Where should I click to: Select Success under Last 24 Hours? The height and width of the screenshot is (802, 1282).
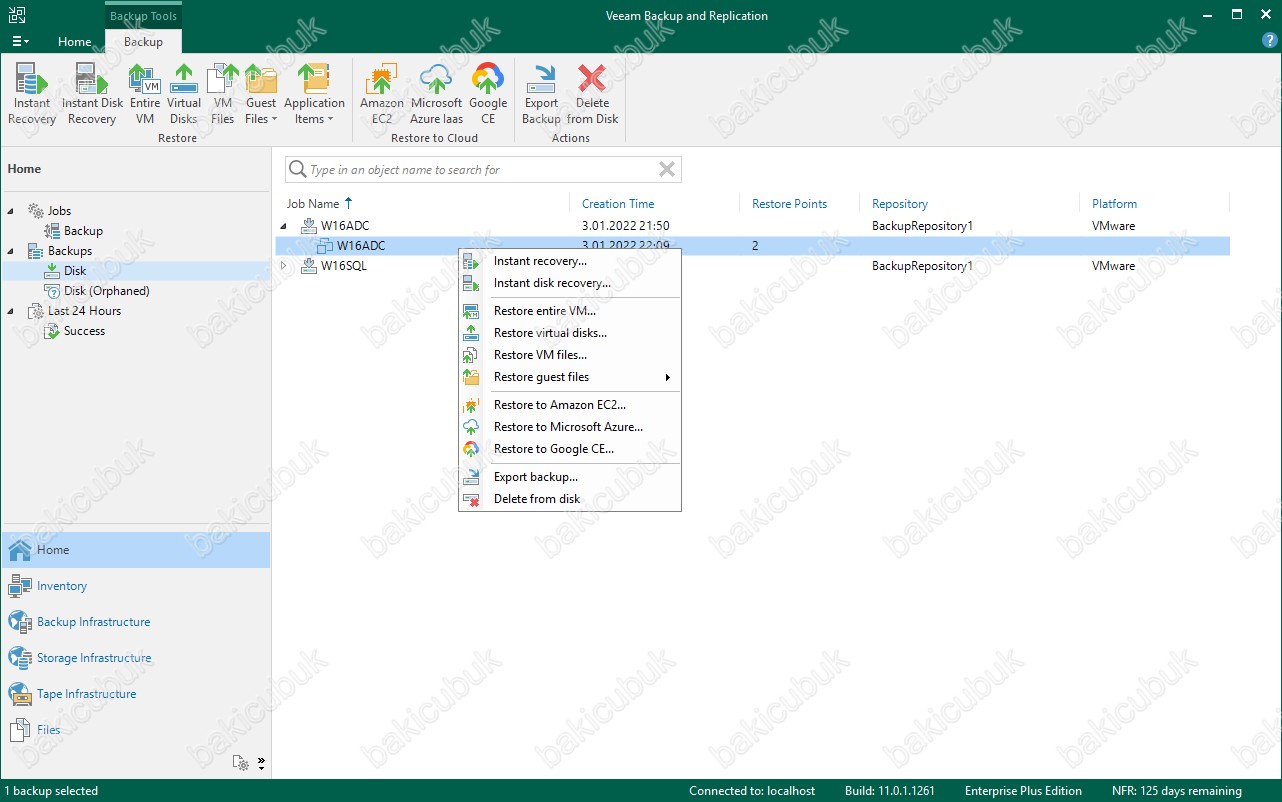point(84,331)
